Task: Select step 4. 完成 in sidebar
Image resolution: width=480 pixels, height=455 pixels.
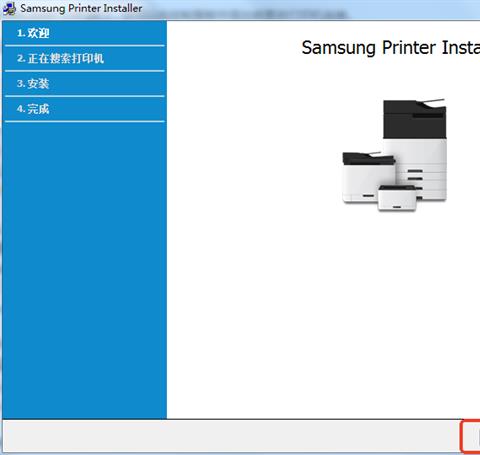Action: click(x=85, y=109)
